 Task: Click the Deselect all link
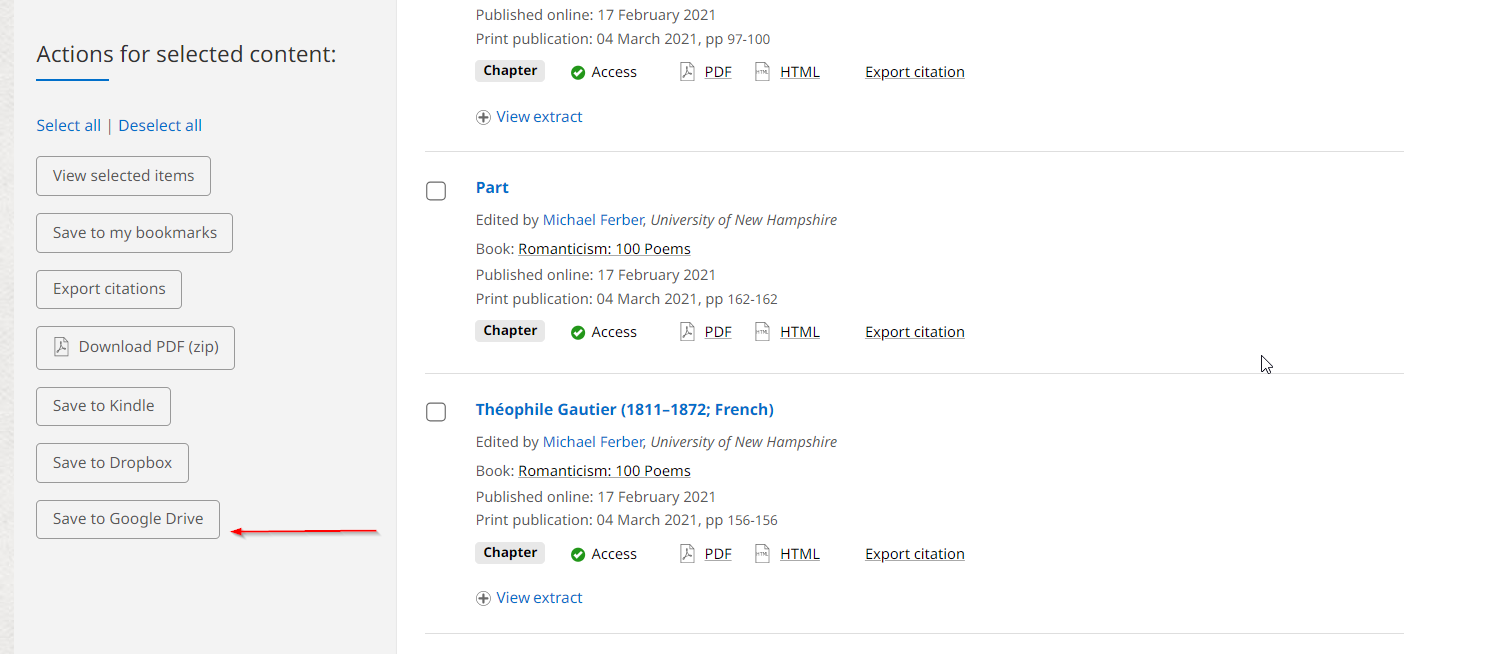point(160,126)
